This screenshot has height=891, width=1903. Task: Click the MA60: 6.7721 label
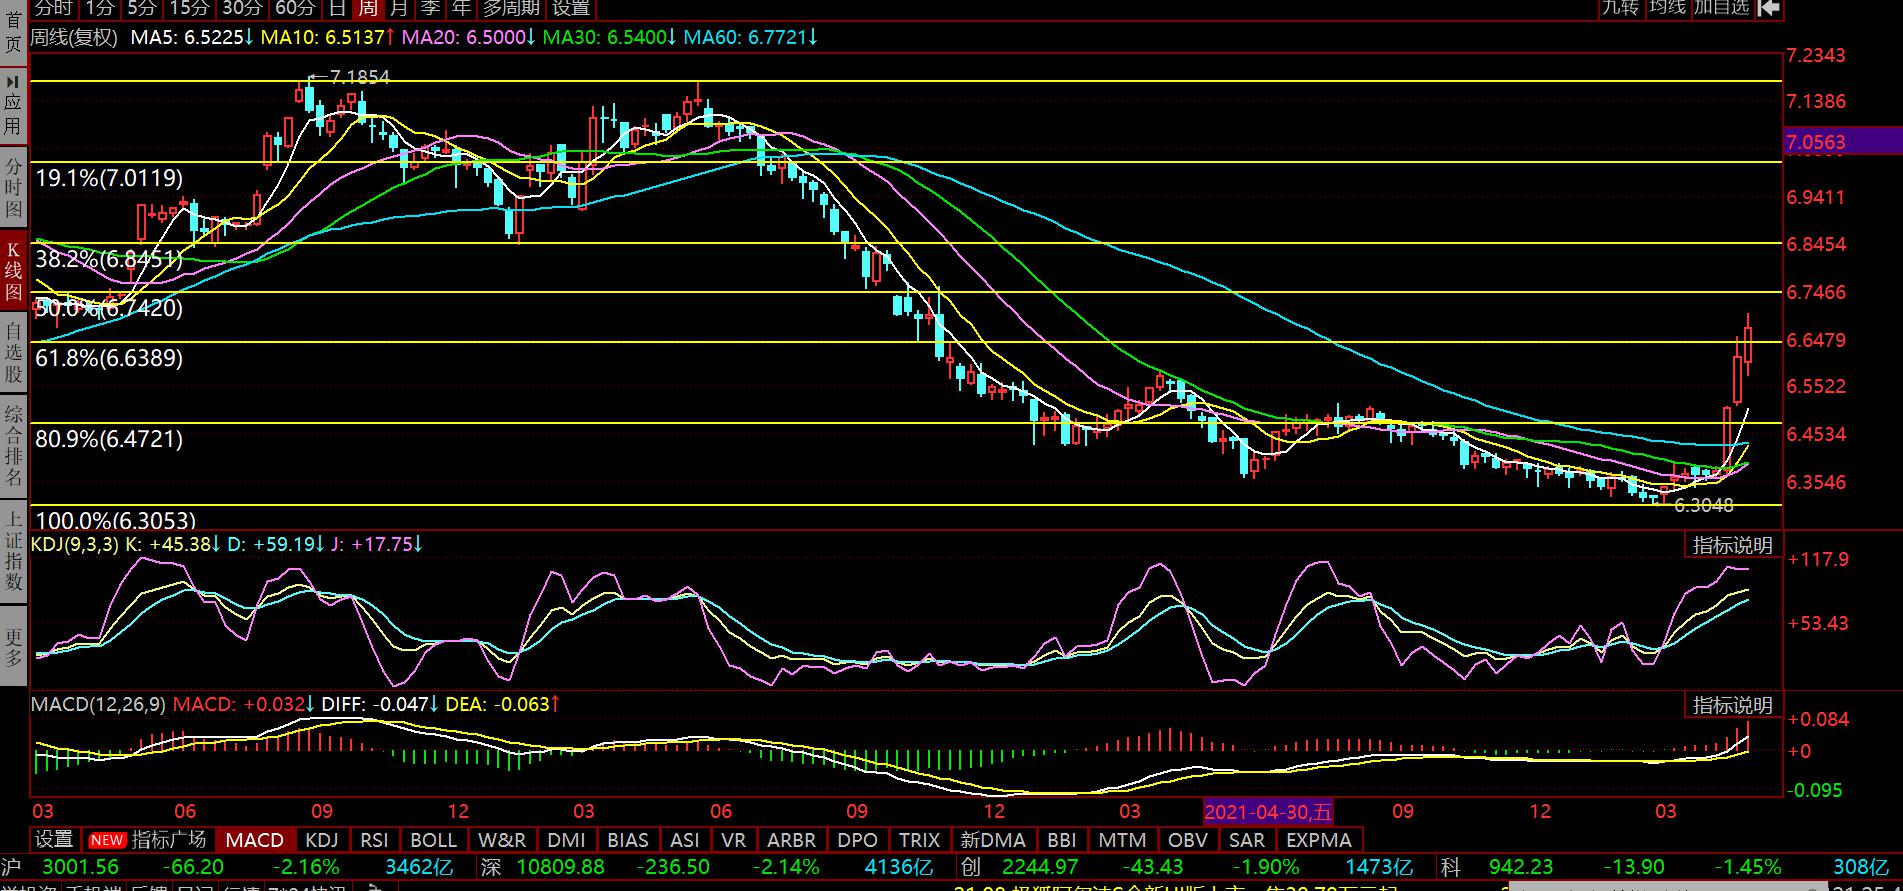pos(751,38)
